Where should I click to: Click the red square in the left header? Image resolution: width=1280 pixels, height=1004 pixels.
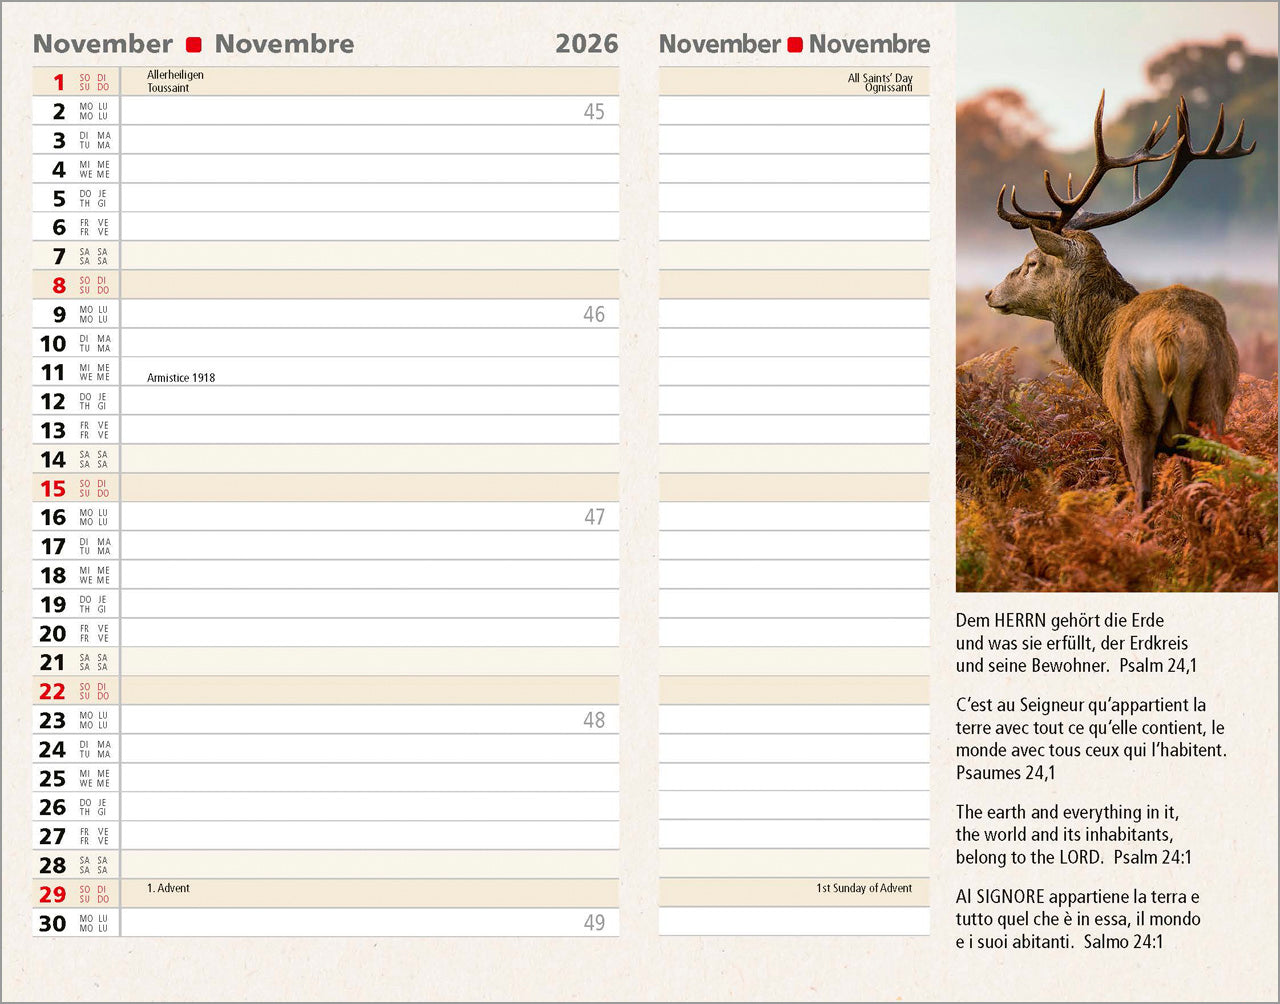tap(194, 45)
